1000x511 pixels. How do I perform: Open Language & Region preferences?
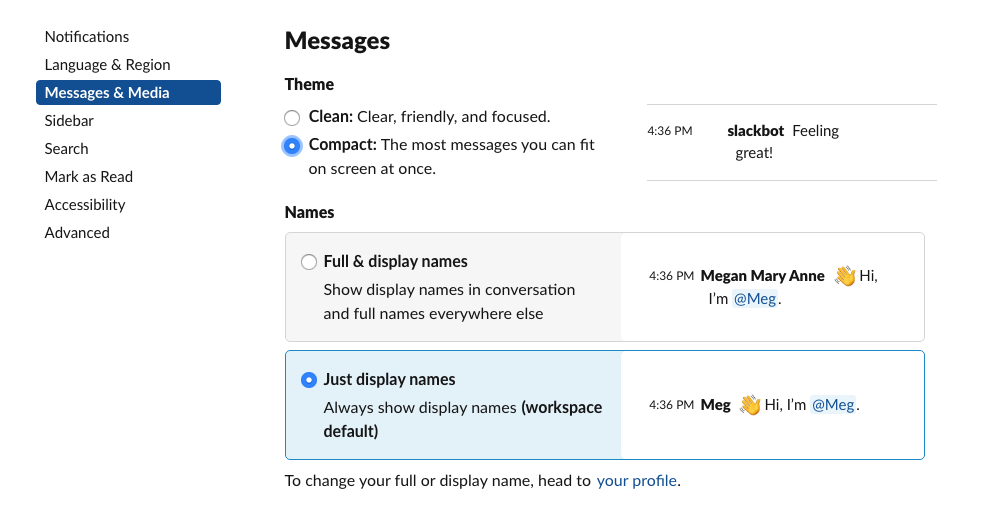point(107,65)
